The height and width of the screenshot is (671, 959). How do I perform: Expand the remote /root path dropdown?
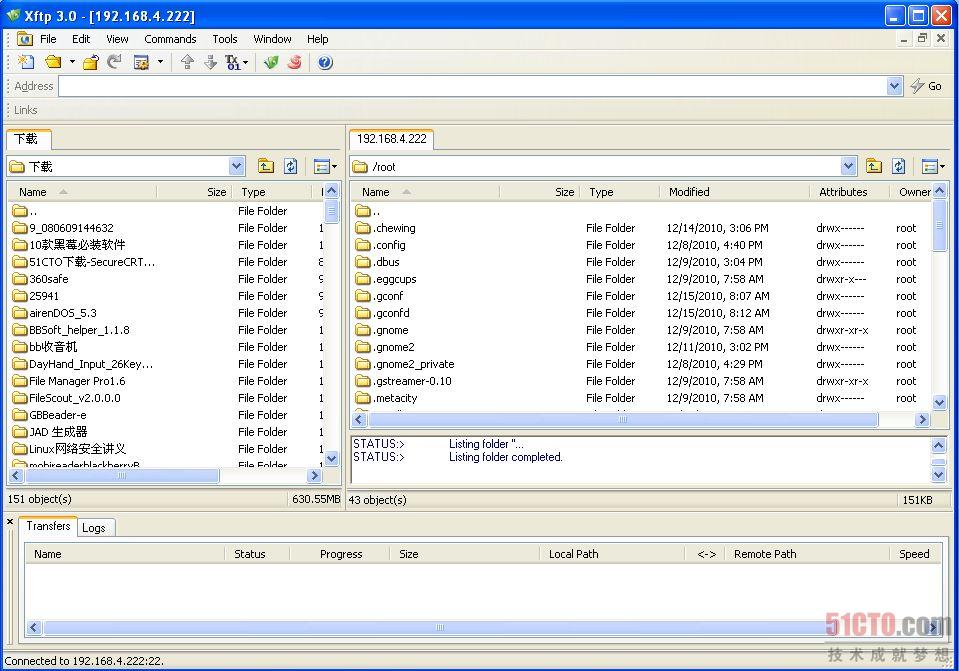pos(848,166)
